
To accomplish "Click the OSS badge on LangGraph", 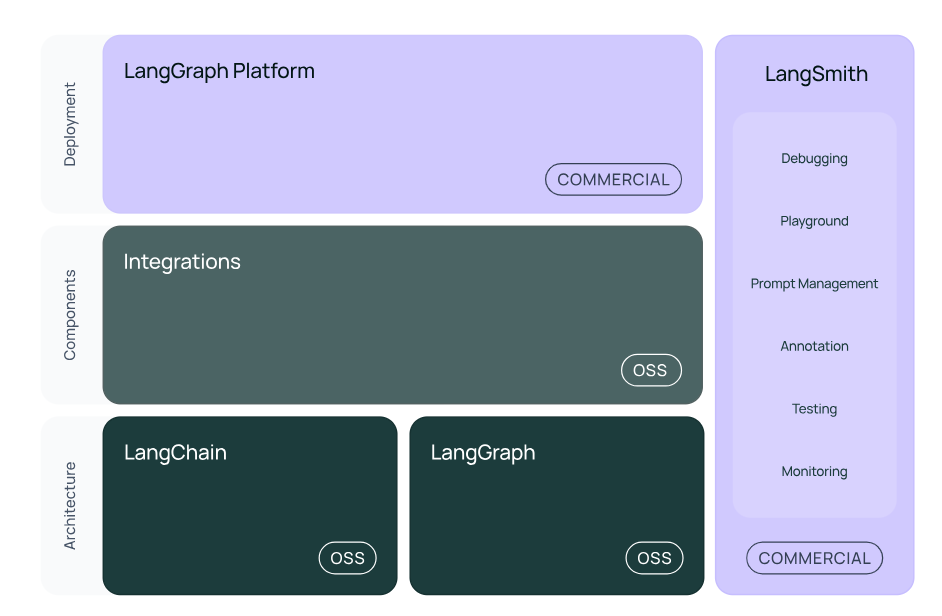I will [x=654, y=558].
